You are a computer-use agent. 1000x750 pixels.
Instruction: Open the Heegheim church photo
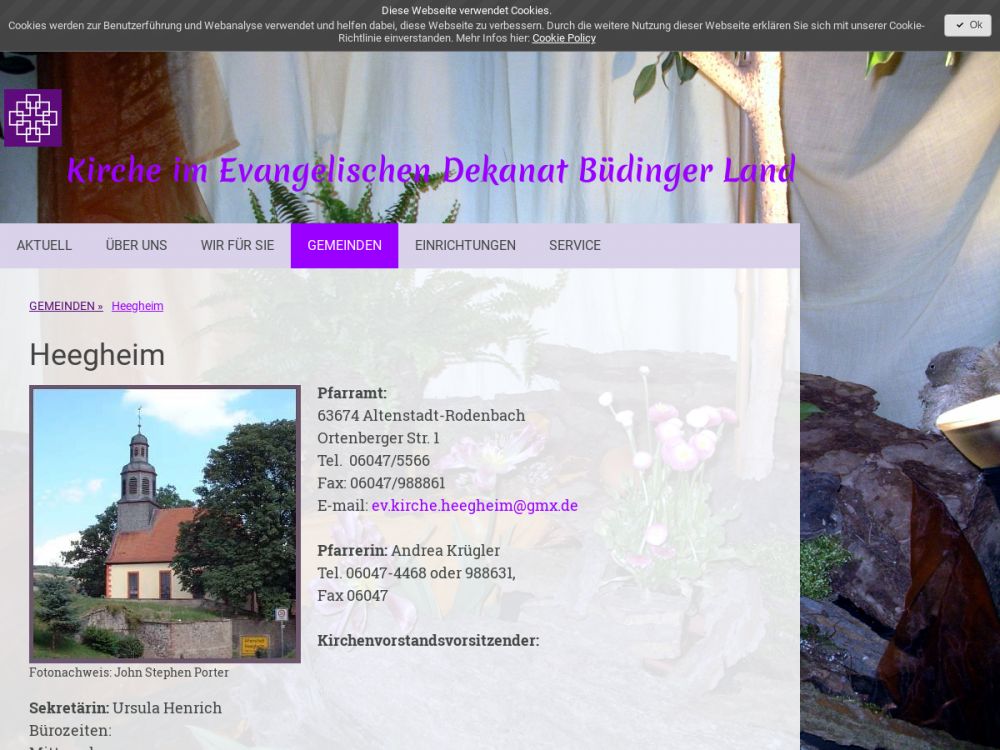pos(165,523)
